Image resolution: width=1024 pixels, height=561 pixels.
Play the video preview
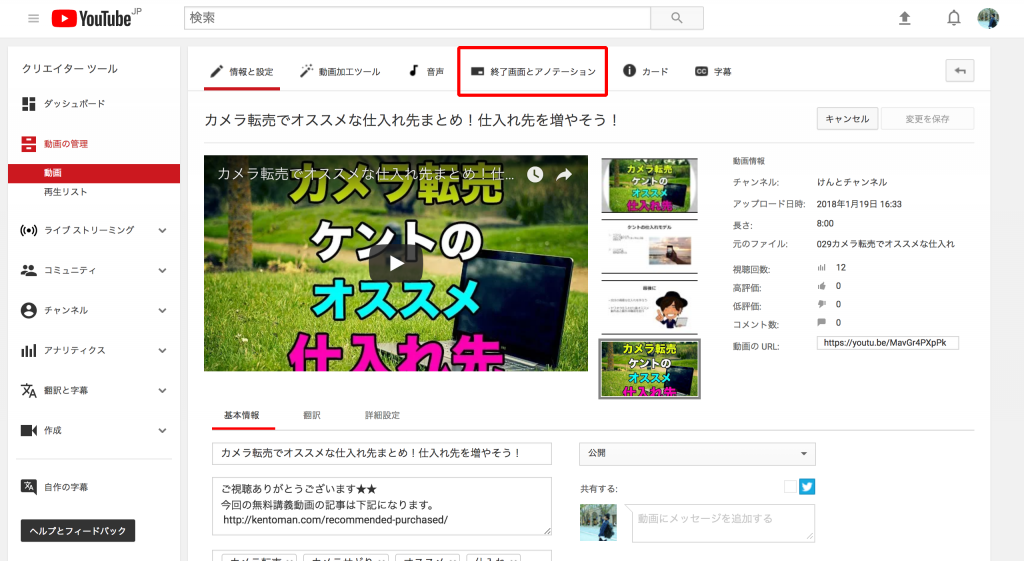tap(396, 263)
